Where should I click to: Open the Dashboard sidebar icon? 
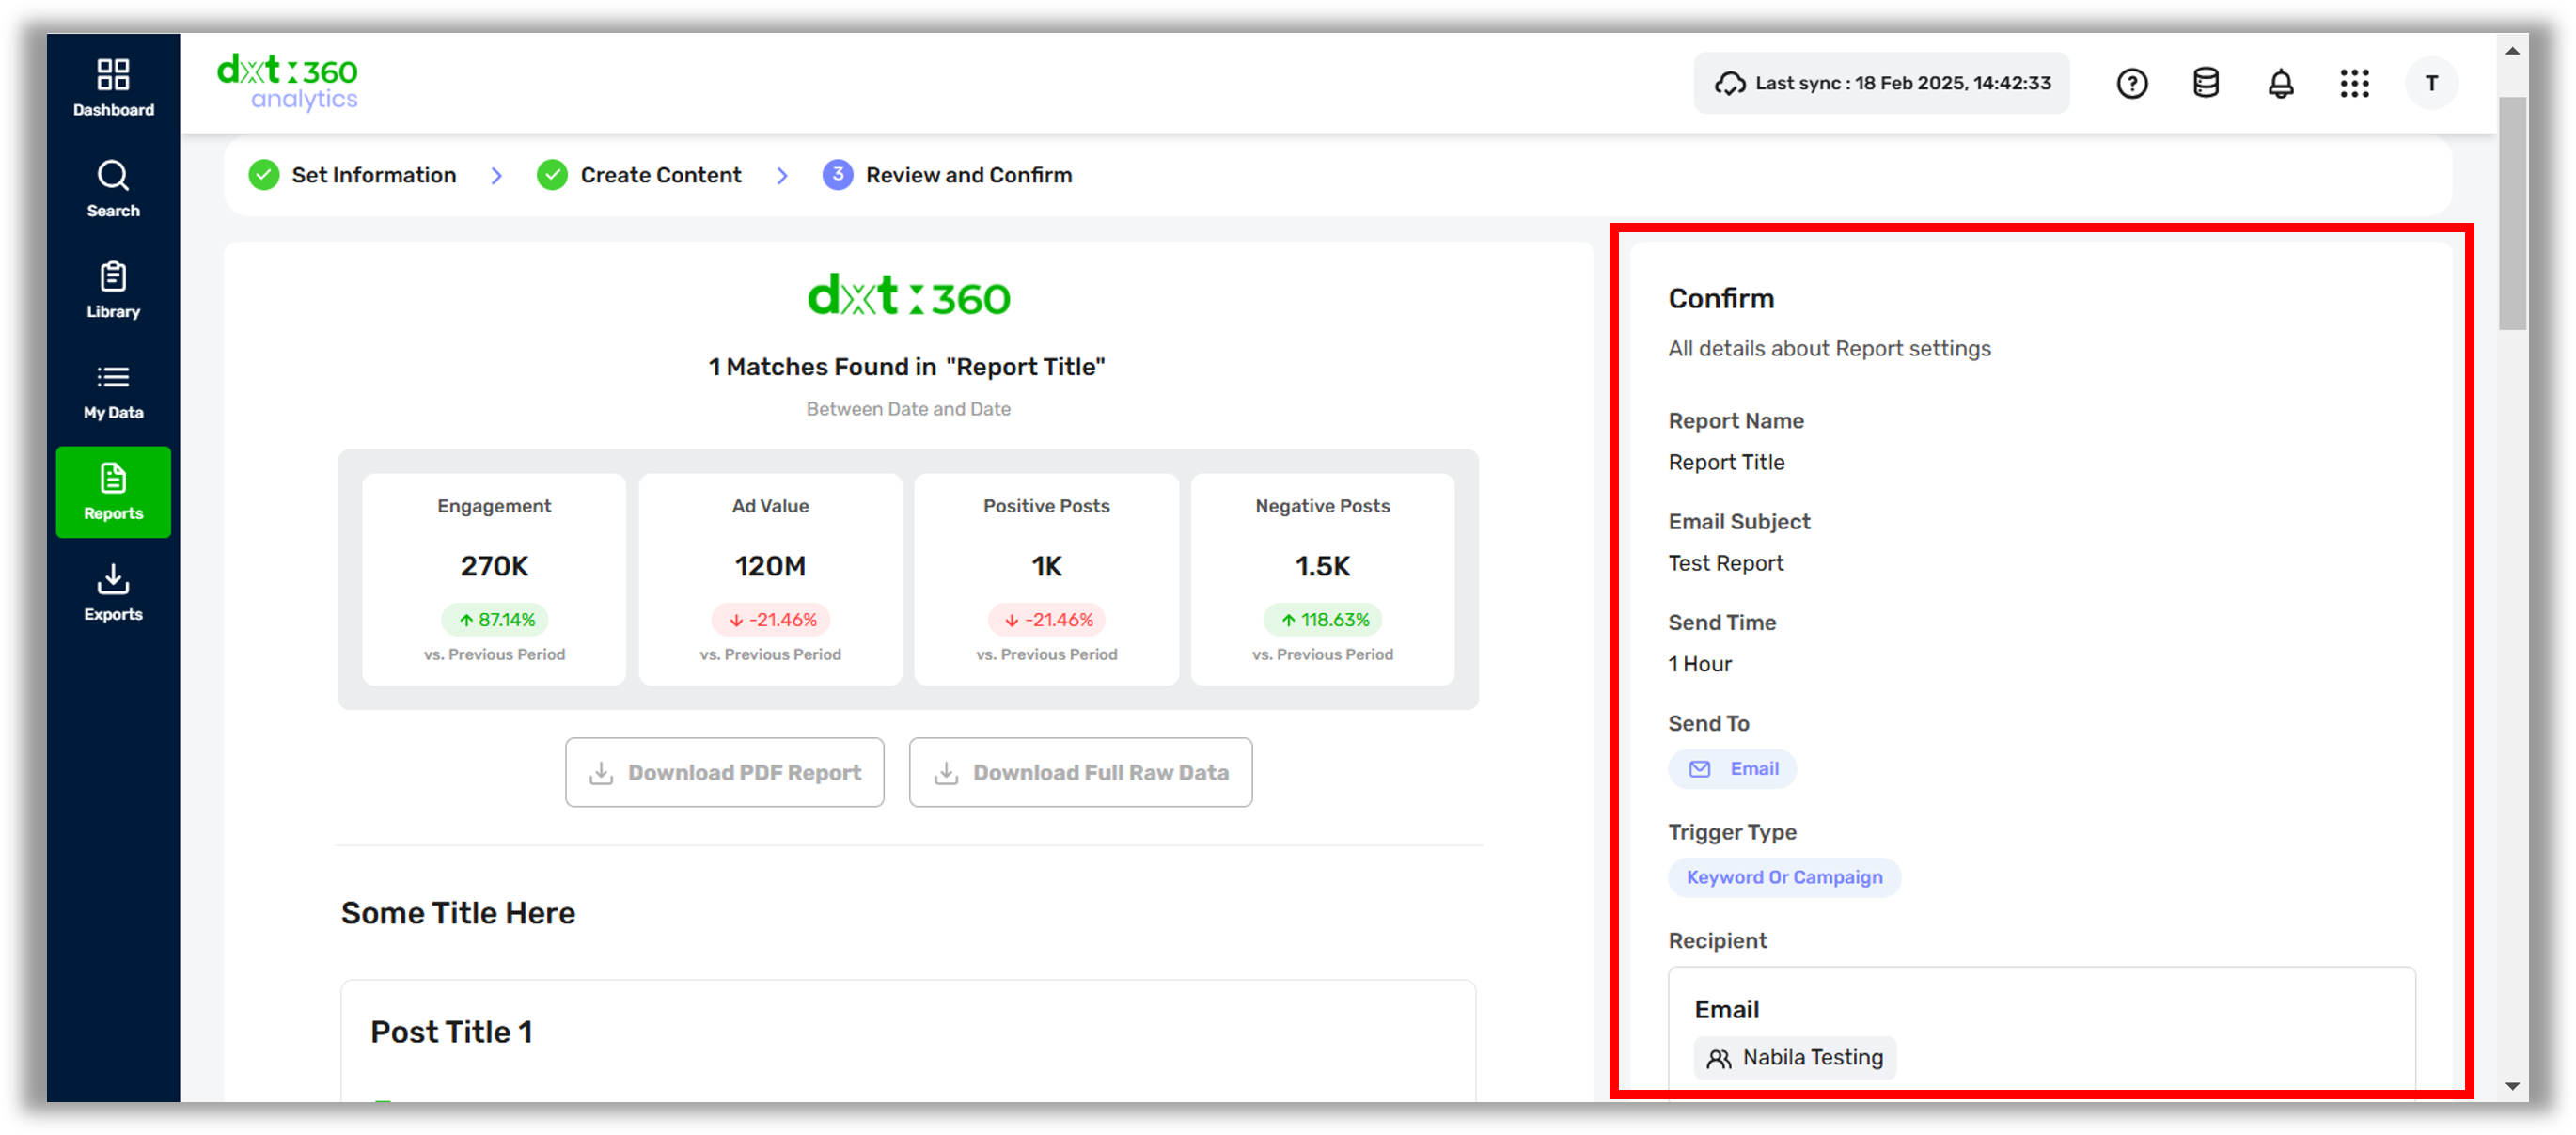click(113, 87)
